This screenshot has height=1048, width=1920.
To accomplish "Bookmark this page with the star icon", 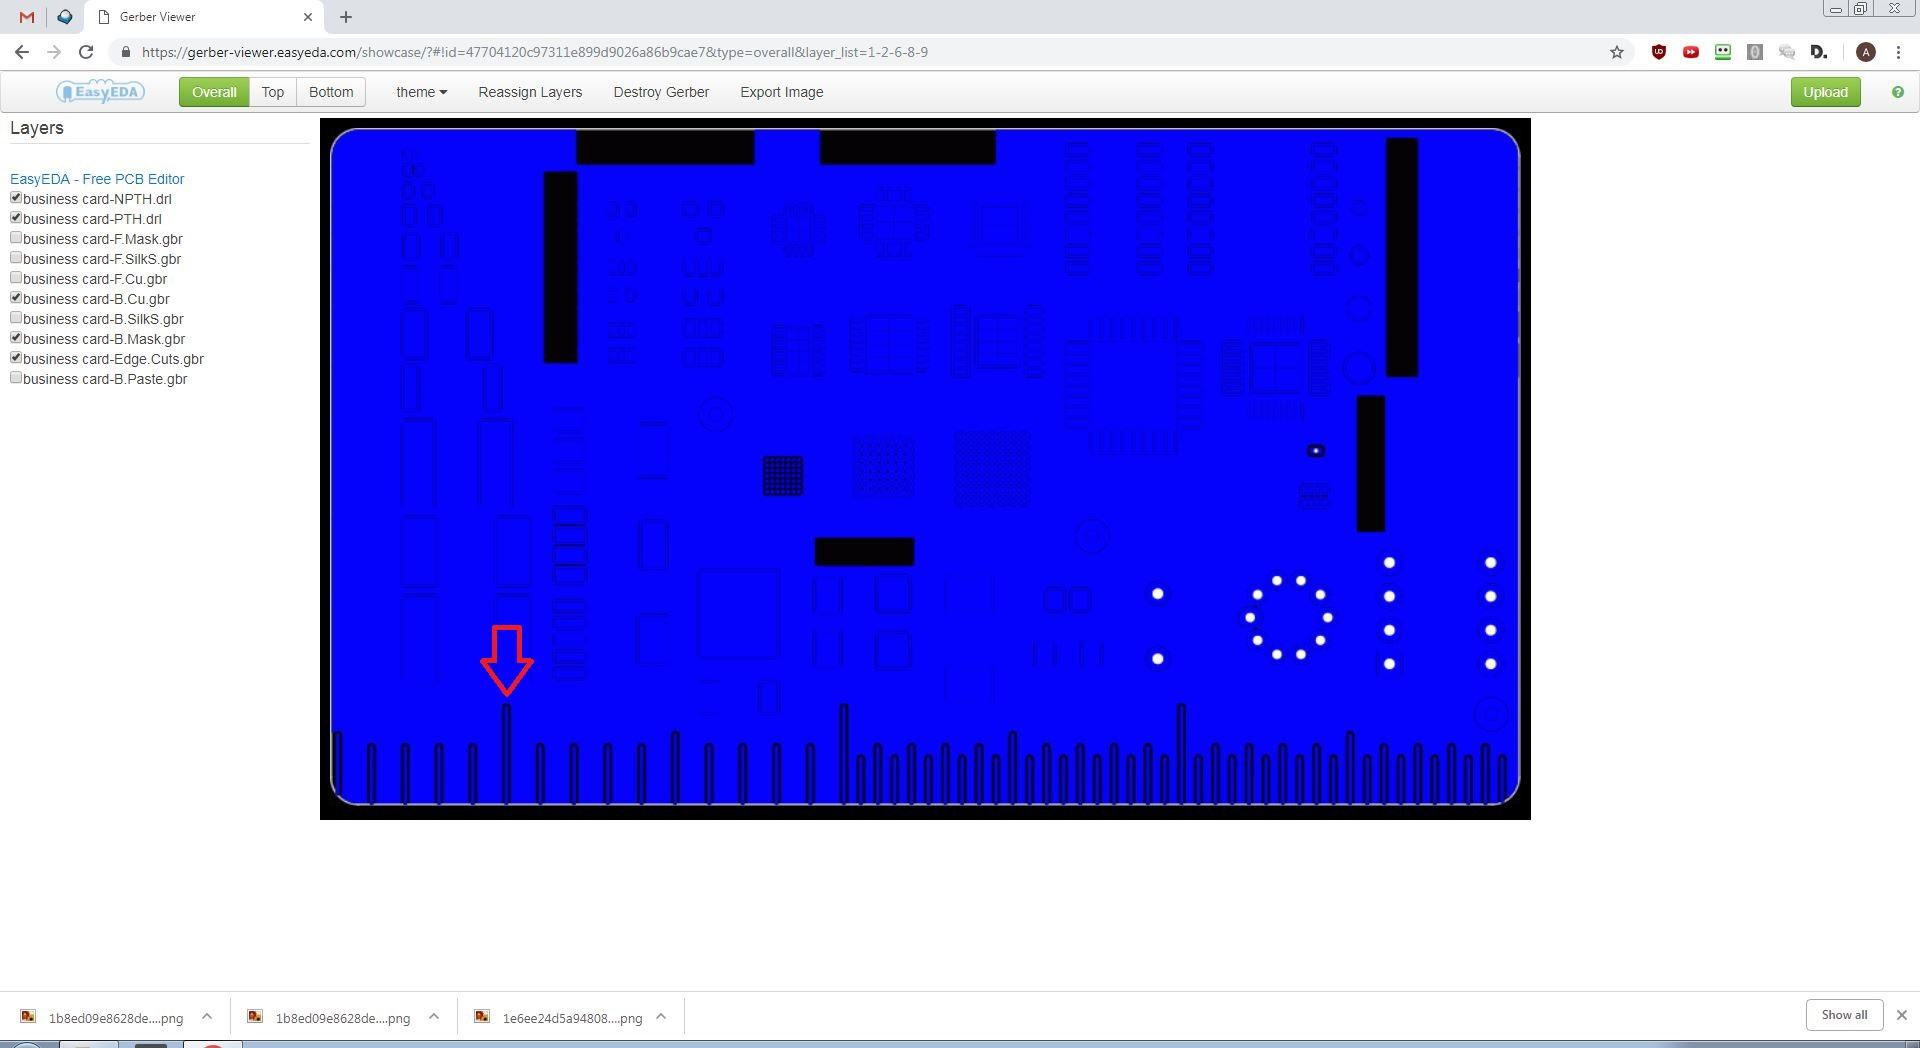I will (x=1616, y=52).
